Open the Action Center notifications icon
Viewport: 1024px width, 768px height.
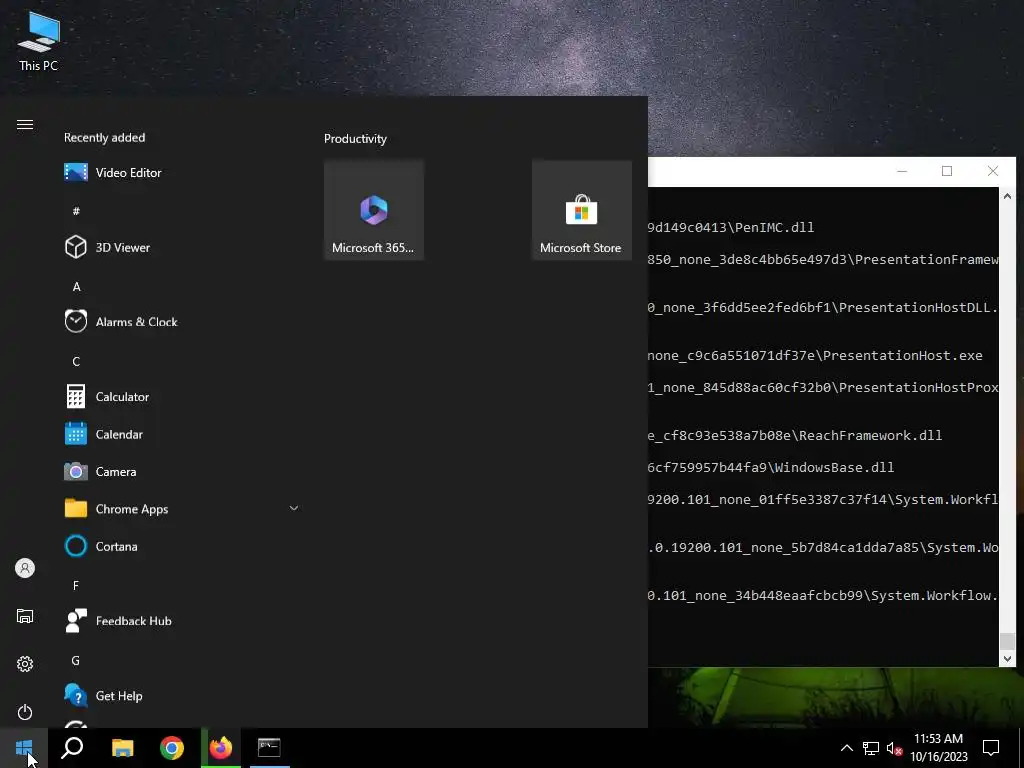pyautogui.click(x=991, y=748)
